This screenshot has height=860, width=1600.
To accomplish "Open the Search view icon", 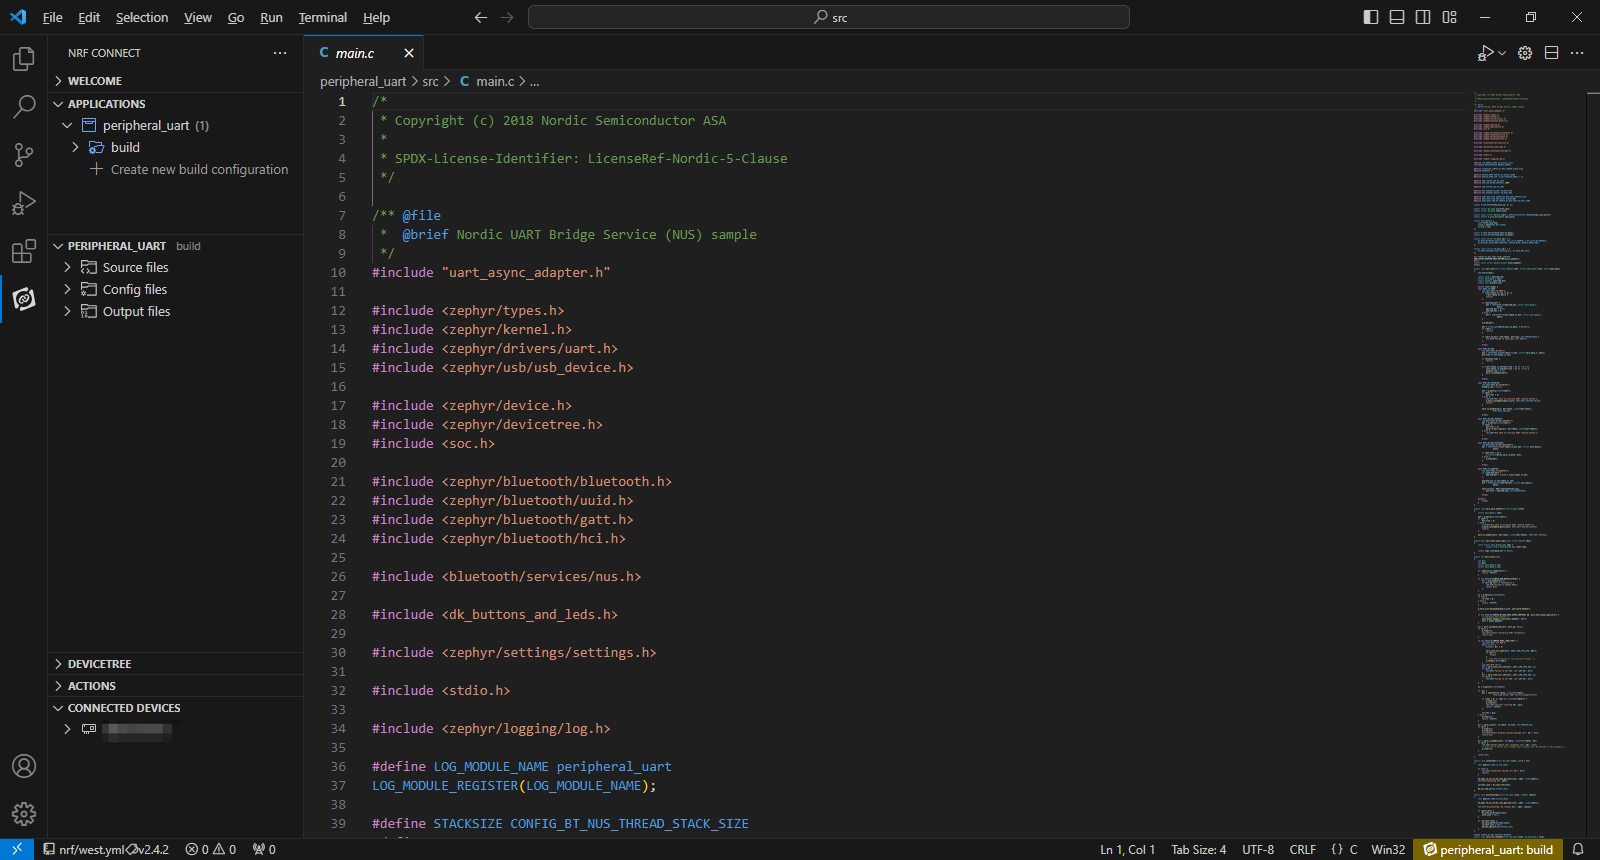I will point(24,106).
